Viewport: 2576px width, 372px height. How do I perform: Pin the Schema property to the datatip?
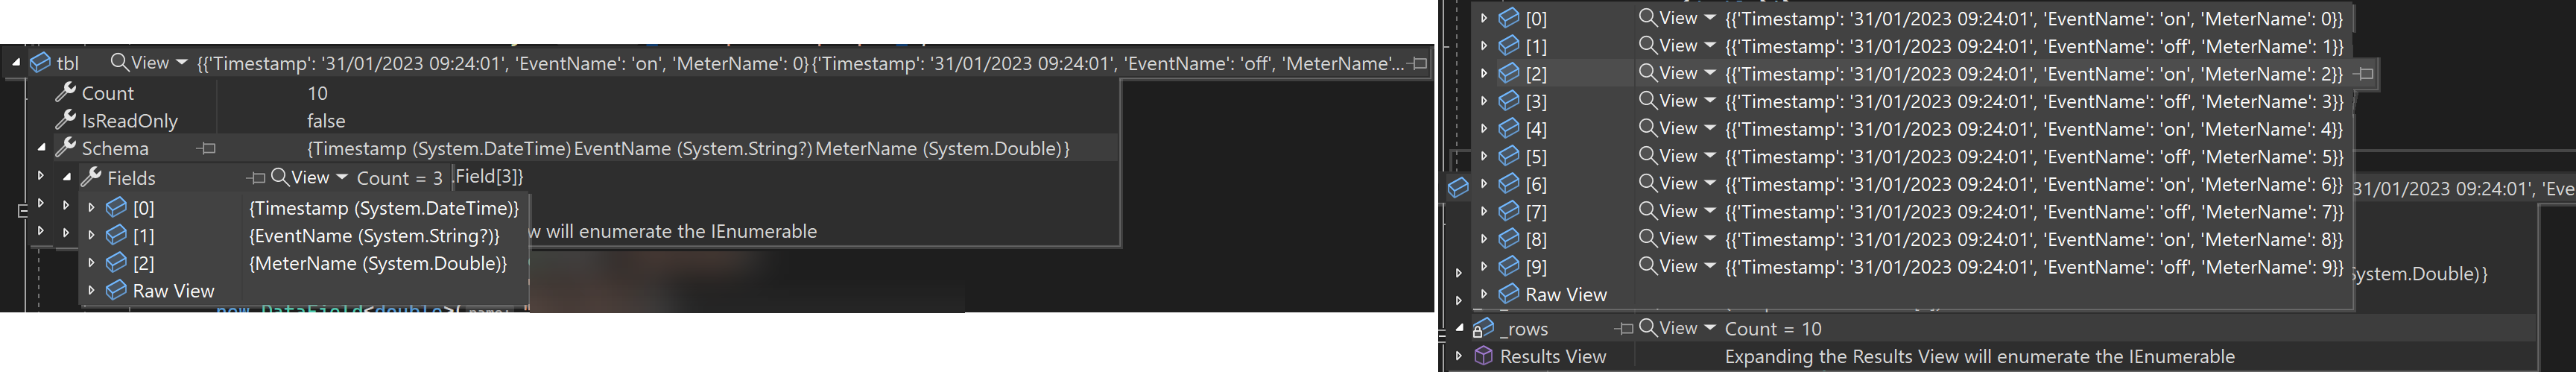click(x=207, y=148)
